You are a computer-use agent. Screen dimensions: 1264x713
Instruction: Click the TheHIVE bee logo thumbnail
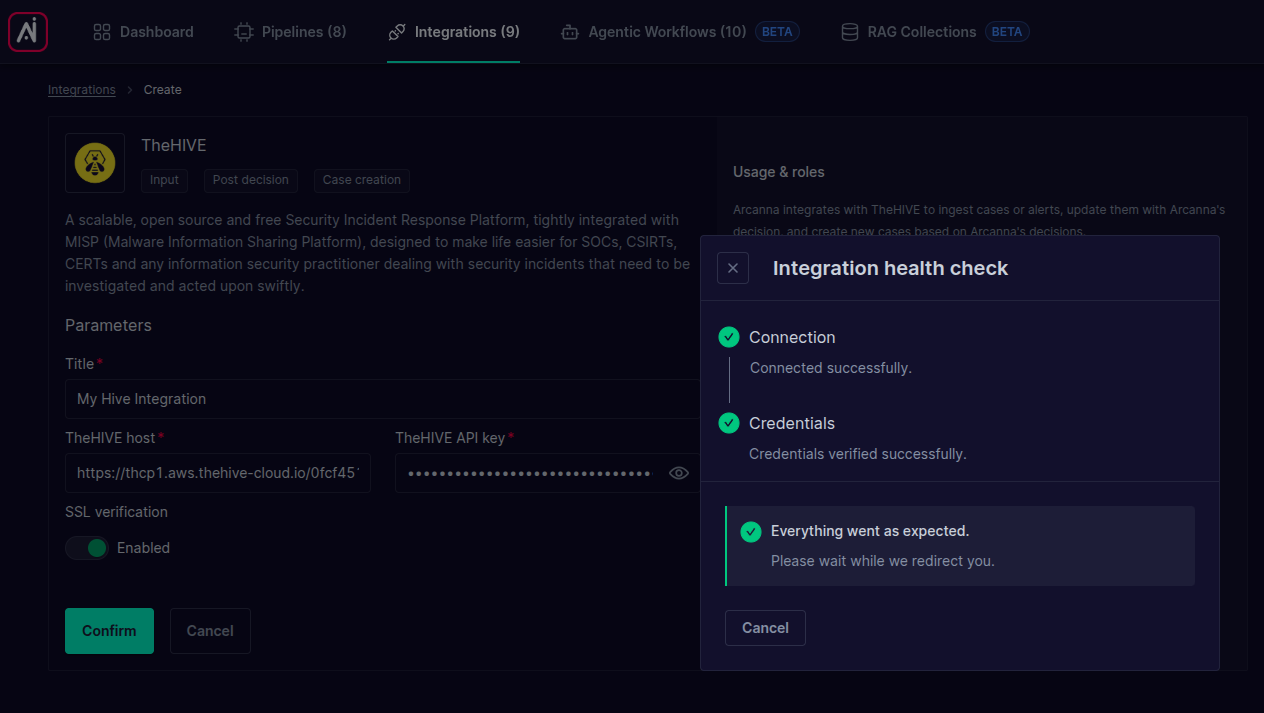tap(95, 163)
